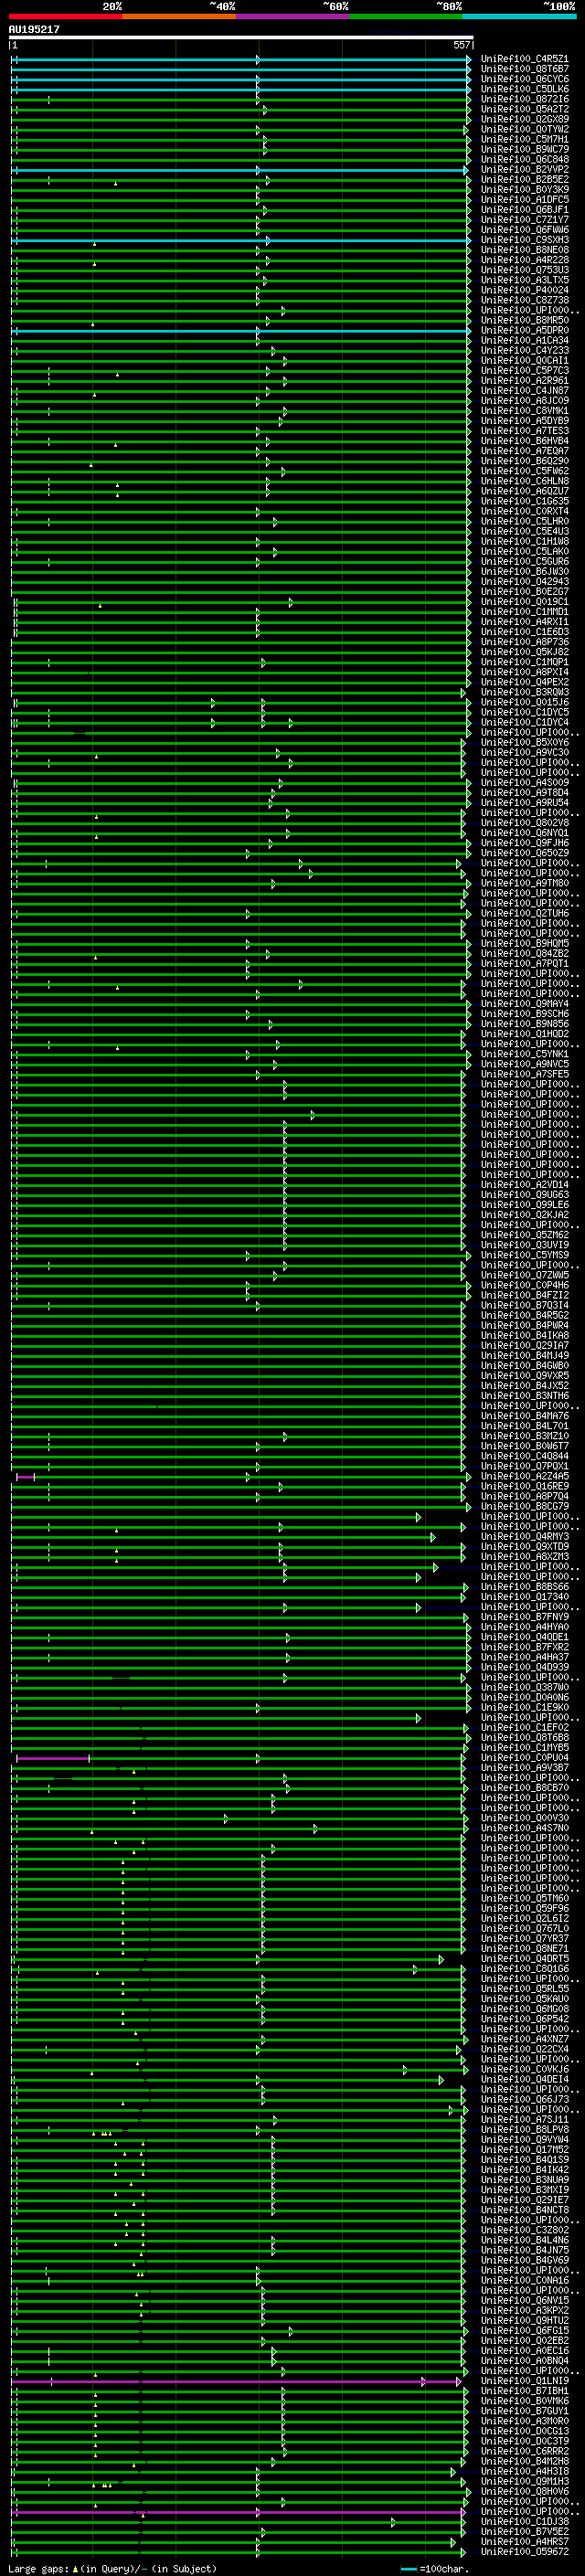Image resolution: width=585 pixels, height=2576 pixels.
Task: Select hit label UniRef100_Q59F96
Action: click(x=524, y=1909)
